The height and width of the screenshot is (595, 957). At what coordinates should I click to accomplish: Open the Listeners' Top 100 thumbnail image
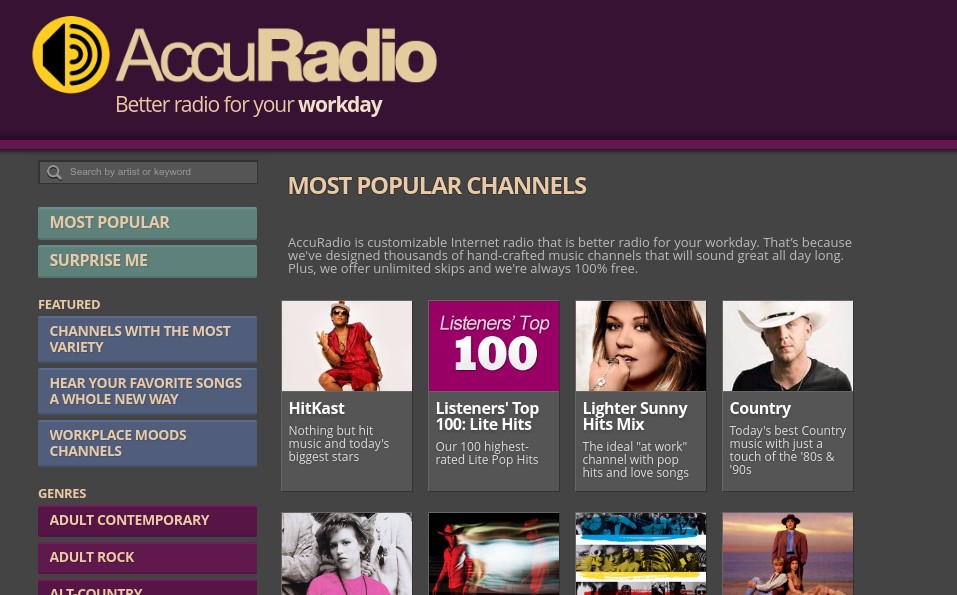[494, 345]
